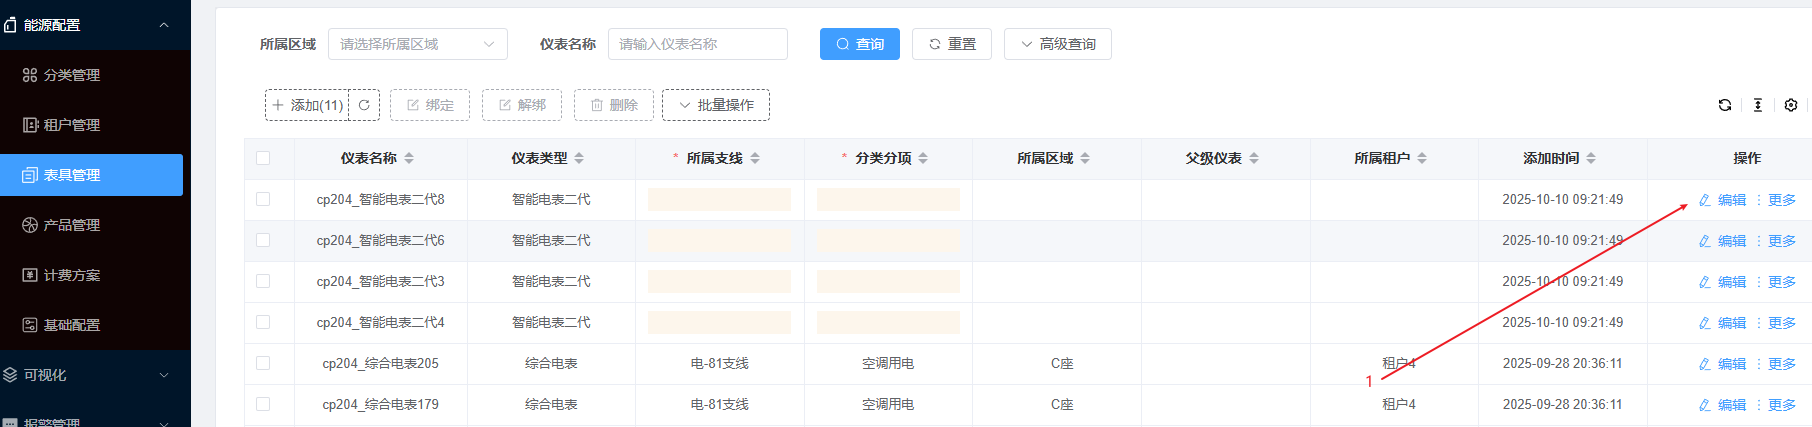
Task: Click the 添加(11) button
Action: coord(307,105)
